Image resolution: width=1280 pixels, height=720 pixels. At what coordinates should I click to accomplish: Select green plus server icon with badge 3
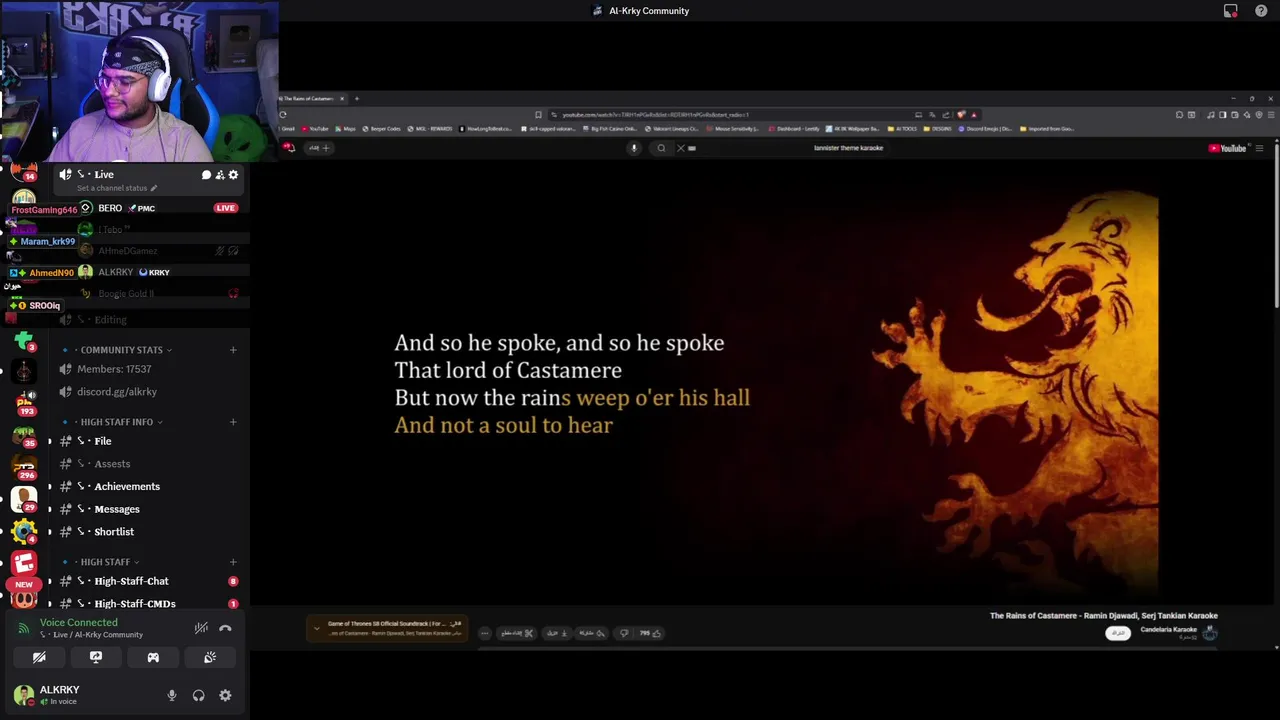(x=24, y=340)
